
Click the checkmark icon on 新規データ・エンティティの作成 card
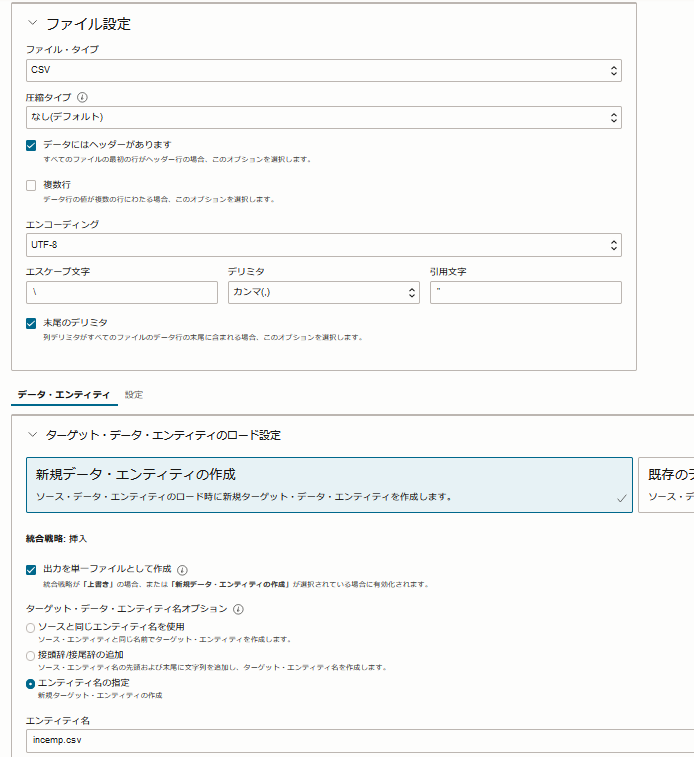622,498
